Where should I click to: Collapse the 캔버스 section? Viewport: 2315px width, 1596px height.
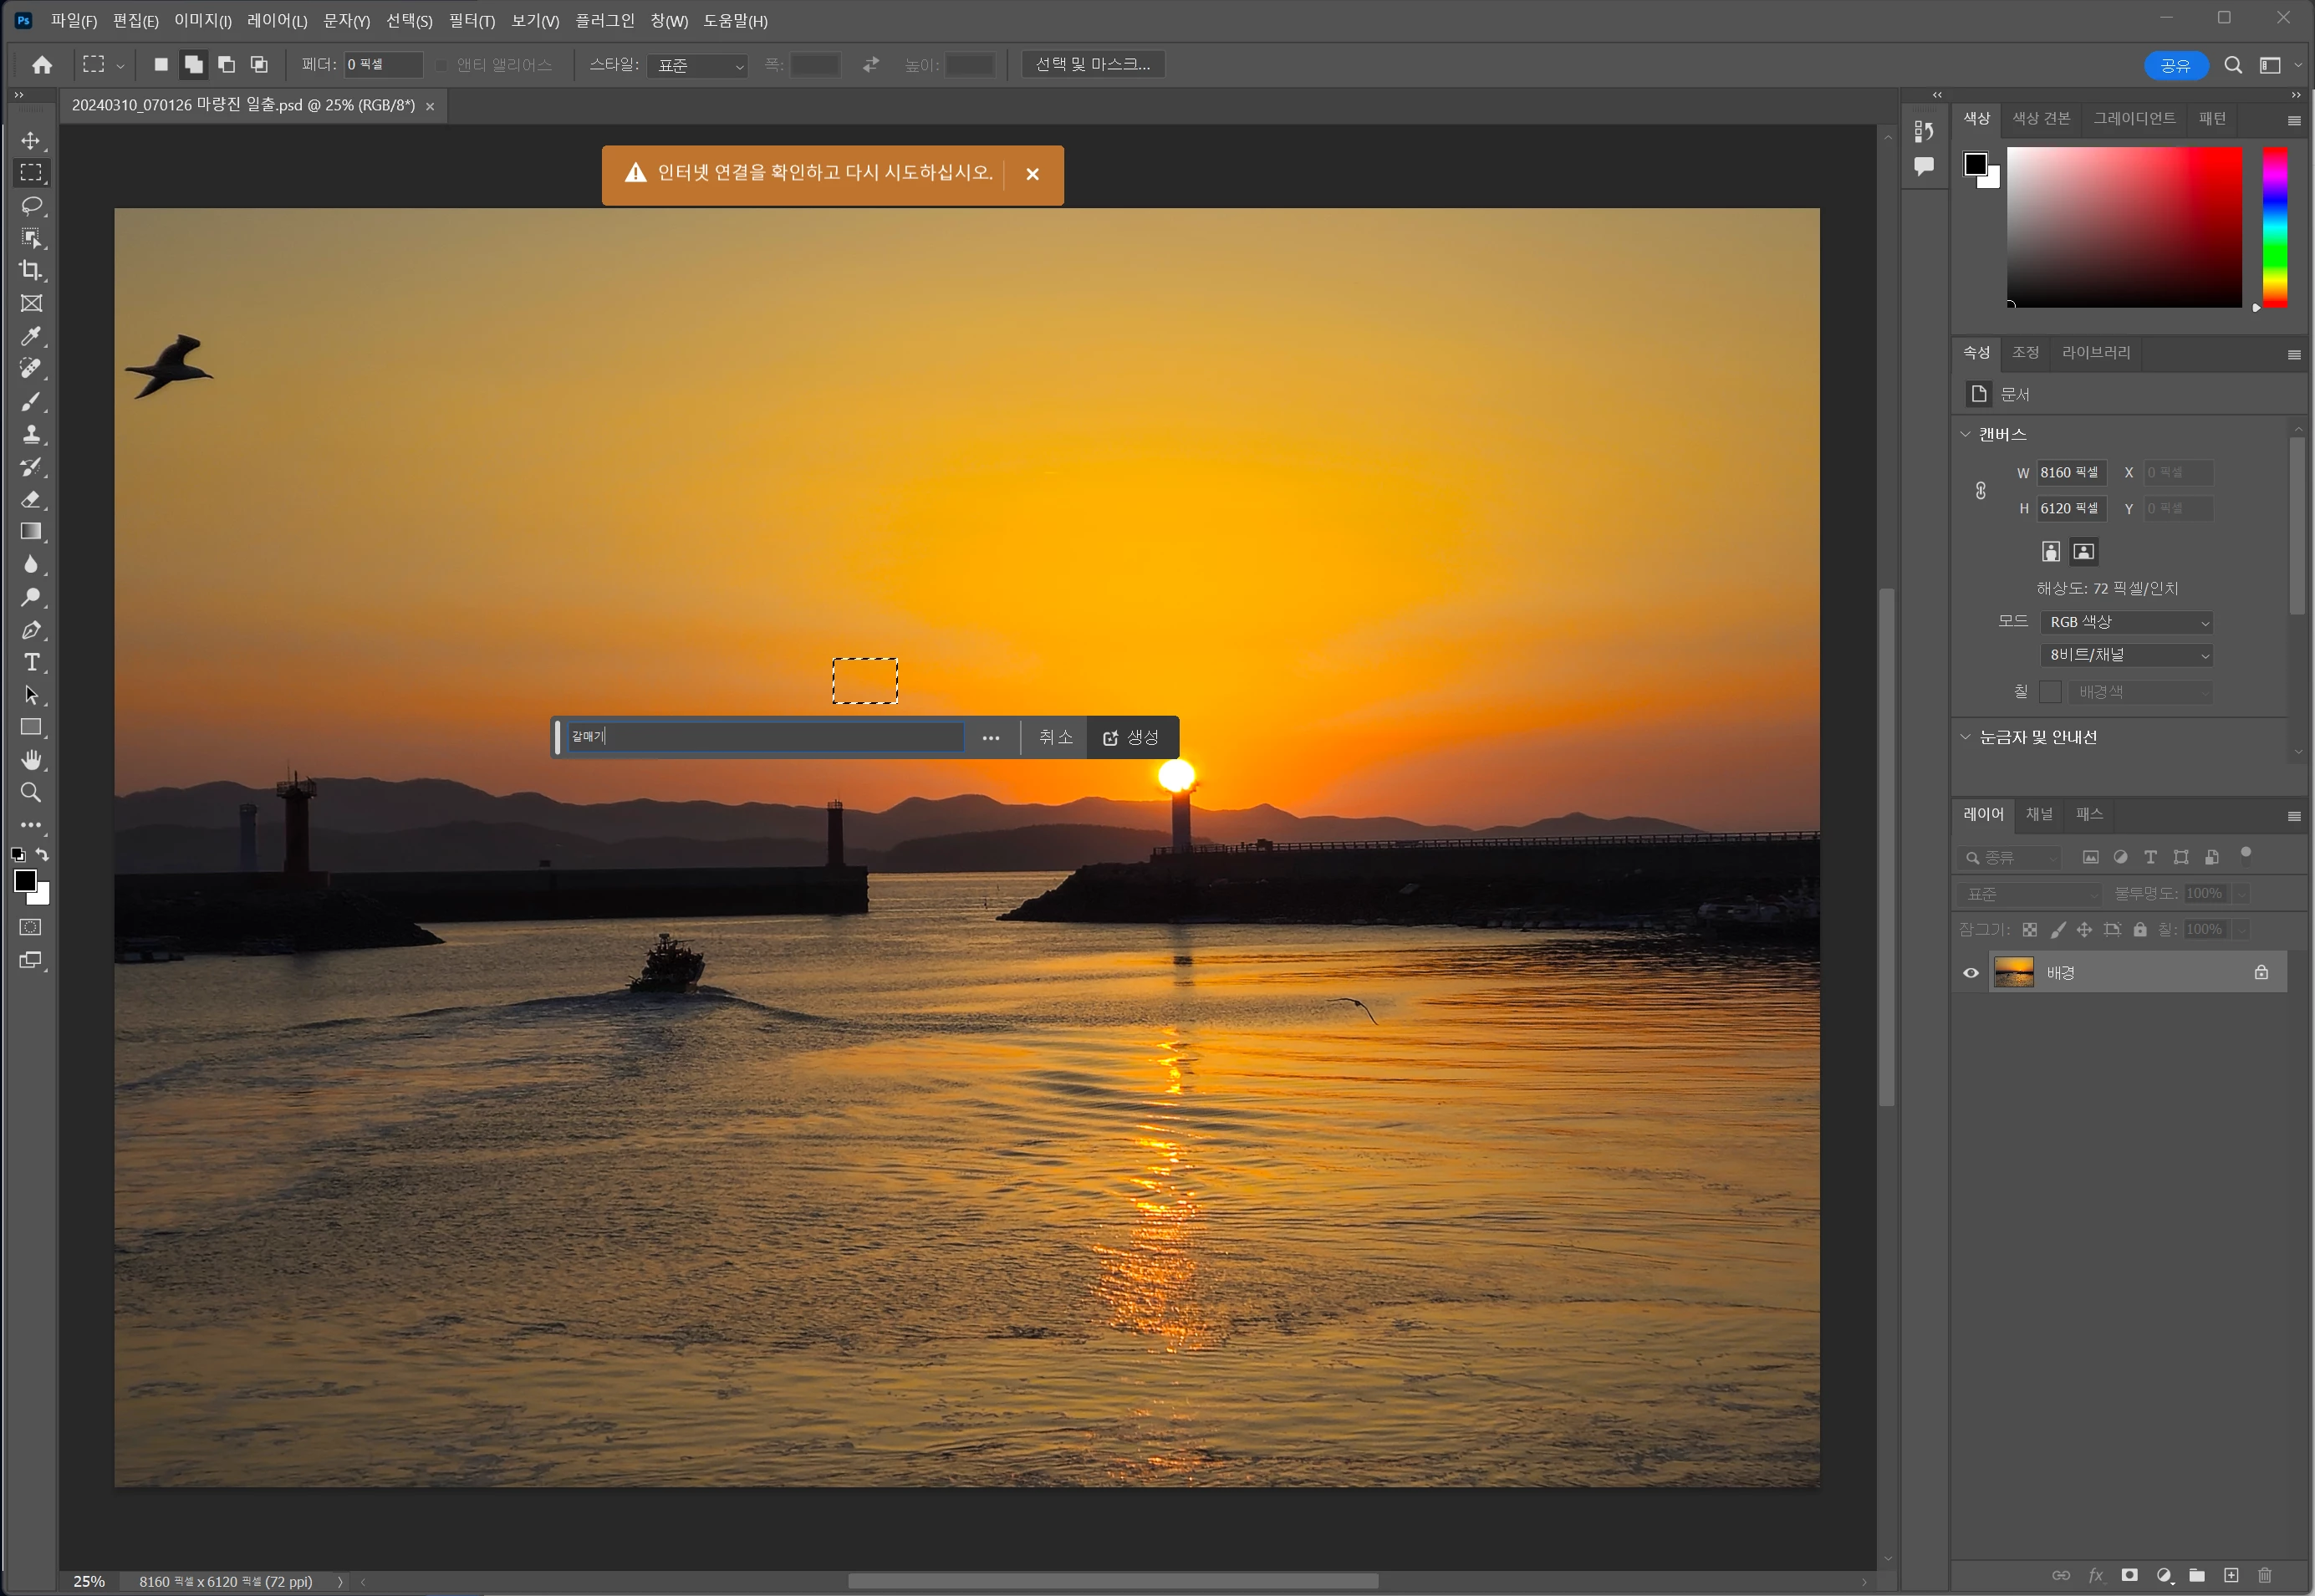1966,434
